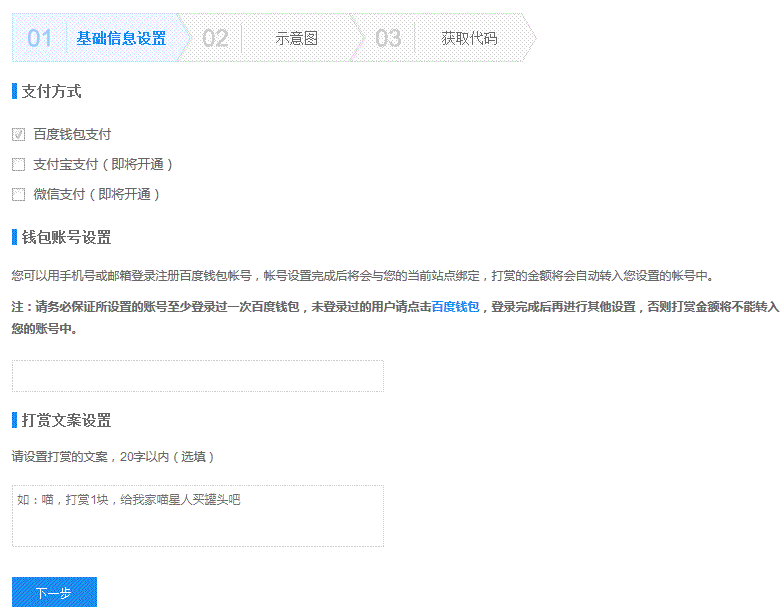Focus the wallet account input field

pos(198,376)
